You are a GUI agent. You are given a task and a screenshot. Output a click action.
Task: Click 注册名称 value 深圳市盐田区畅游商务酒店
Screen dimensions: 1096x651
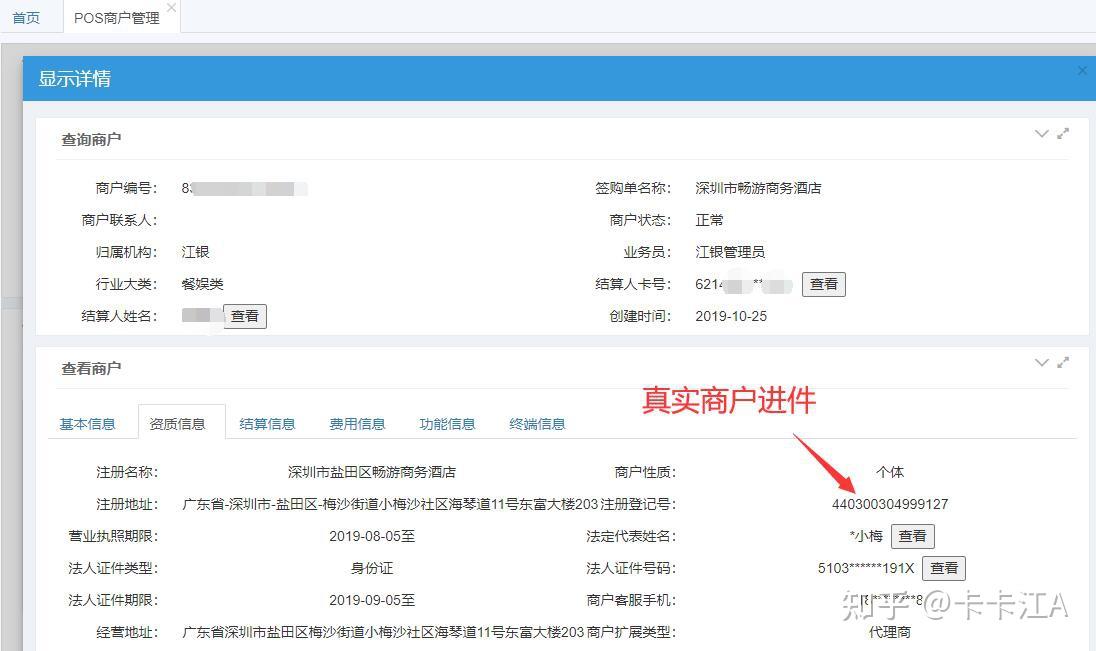pyautogui.click(x=372, y=472)
